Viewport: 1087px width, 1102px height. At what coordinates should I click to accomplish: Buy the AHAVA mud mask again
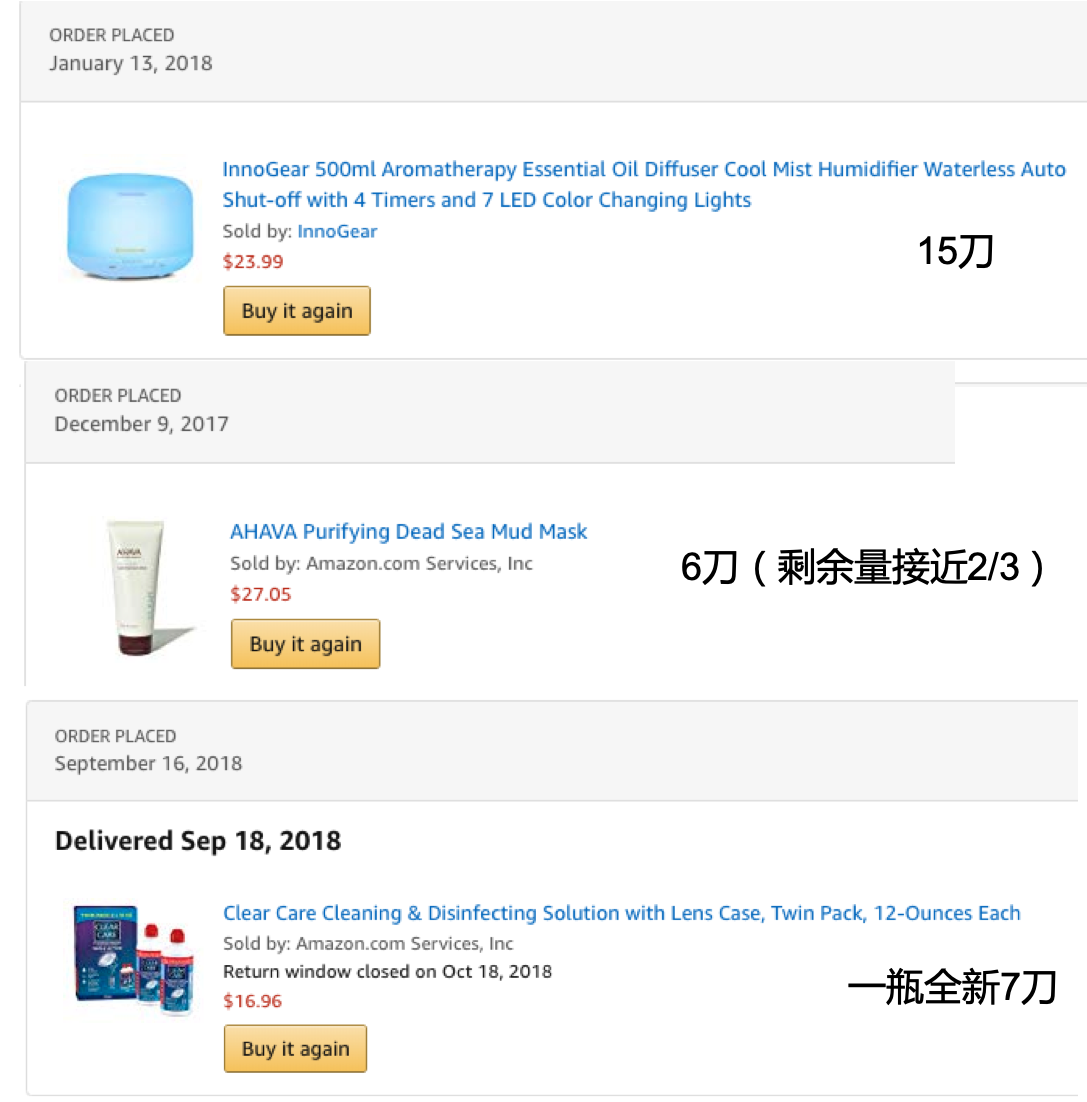pos(305,644)
